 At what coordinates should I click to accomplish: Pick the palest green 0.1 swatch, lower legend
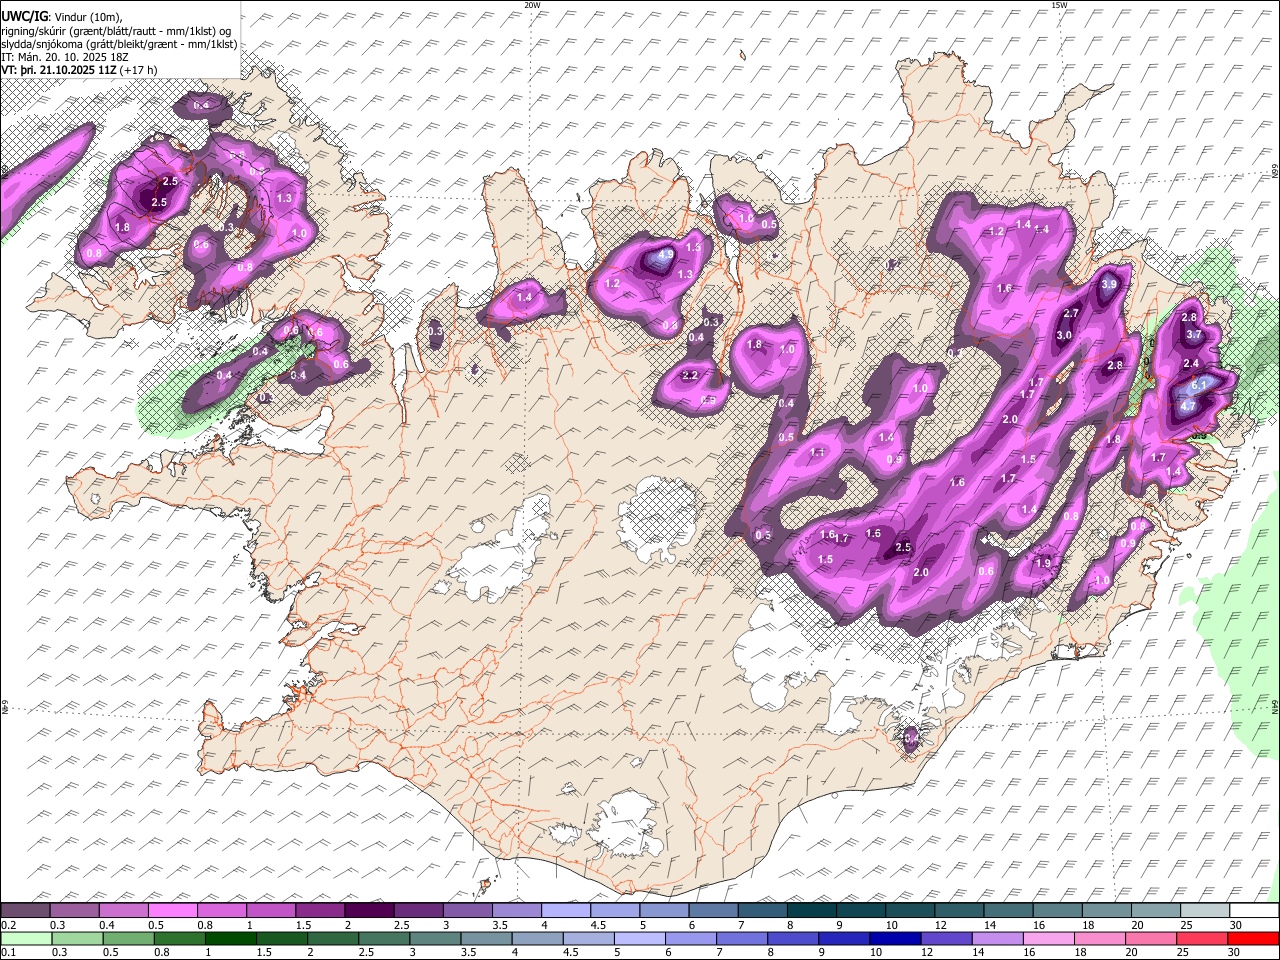pyautogui.click(x=26, y=938)
